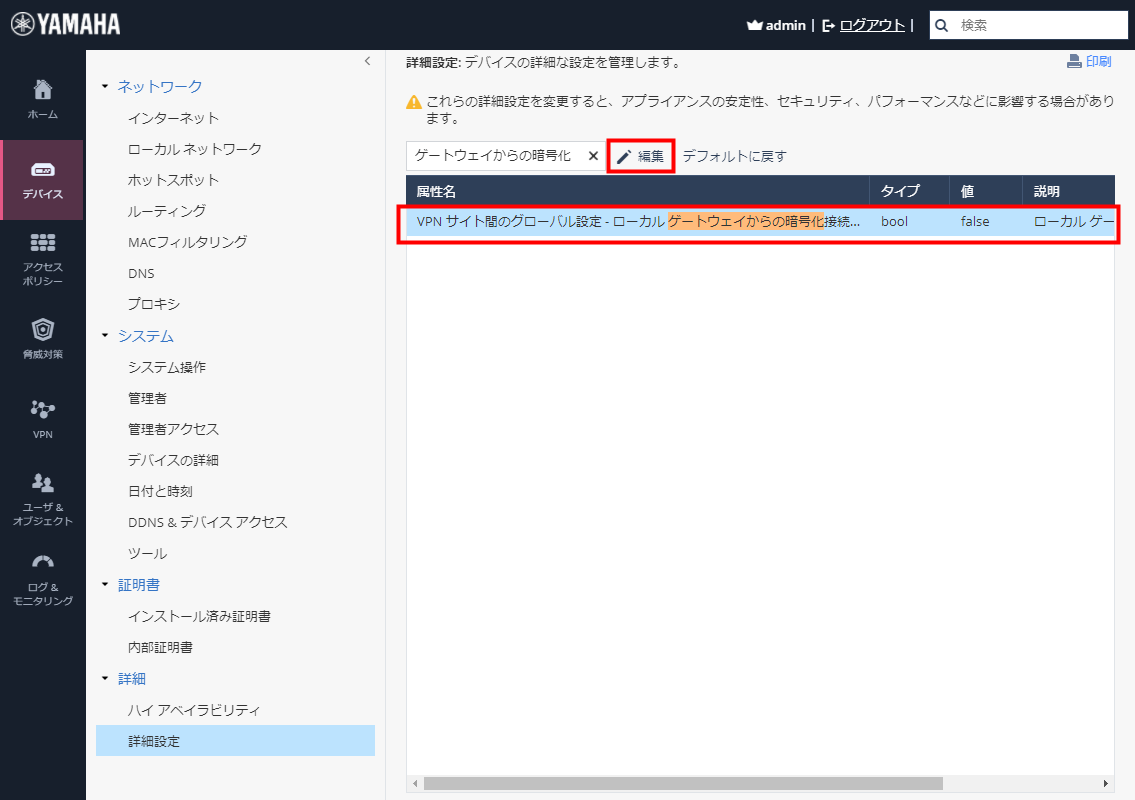Viewport: 1135px width, 800px height.
Task: Collapse the sidebar with the chevron
Action: [x=367, y=62]
